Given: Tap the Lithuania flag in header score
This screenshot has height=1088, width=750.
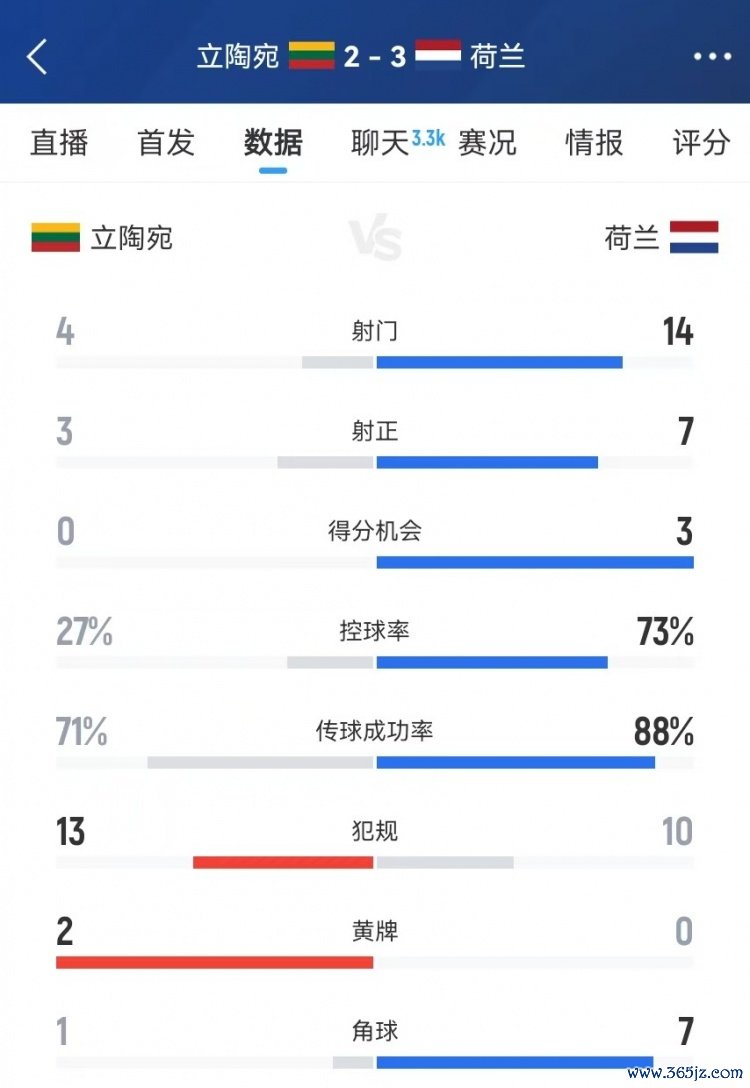Looking at the screenshot, I should [311, 55].
